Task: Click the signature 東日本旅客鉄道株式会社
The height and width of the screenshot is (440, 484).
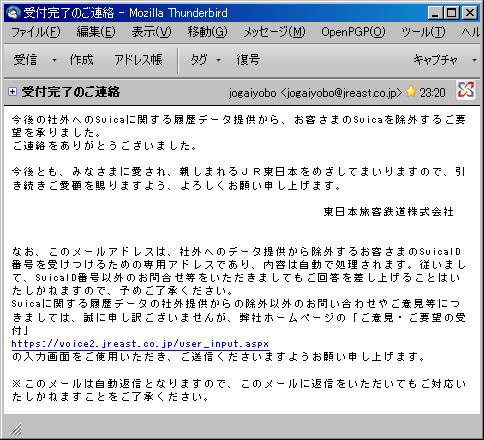Action: click(389, 211)
